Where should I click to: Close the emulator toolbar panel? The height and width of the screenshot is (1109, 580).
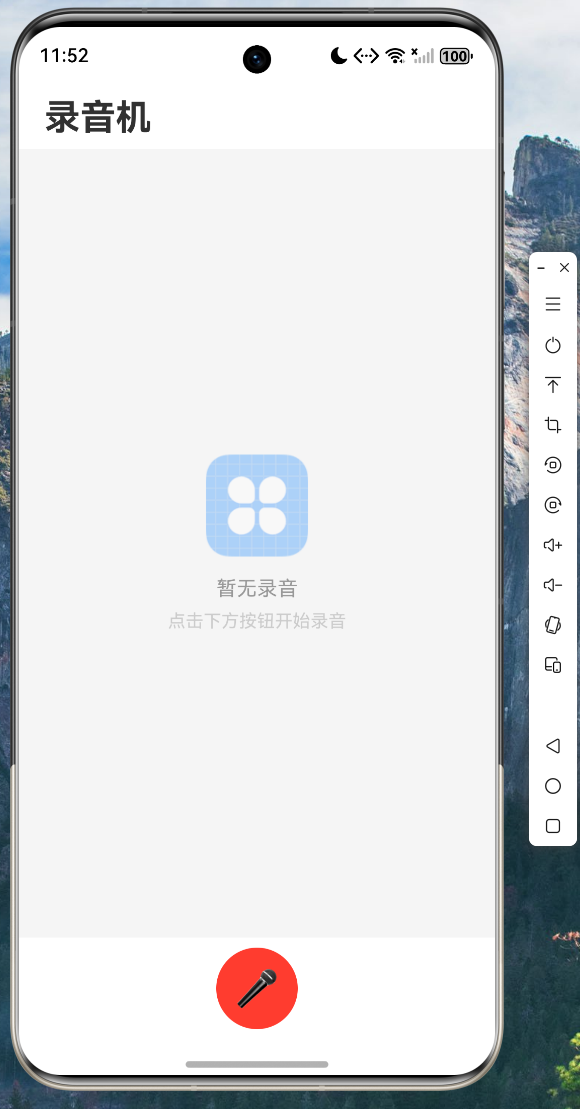click(564, 267)
